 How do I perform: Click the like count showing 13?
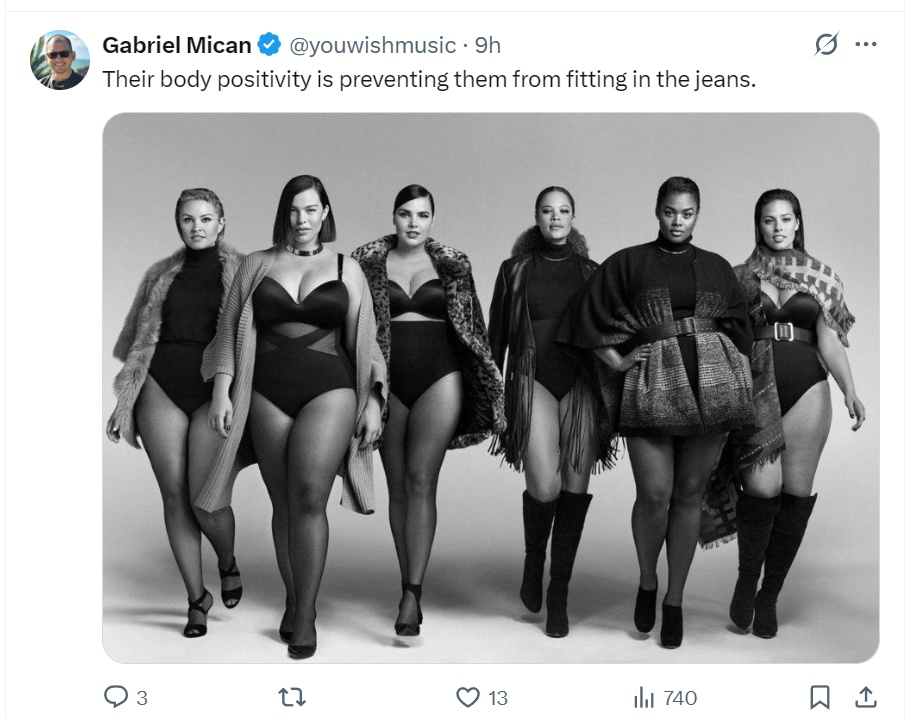click(x=497, y=698)
